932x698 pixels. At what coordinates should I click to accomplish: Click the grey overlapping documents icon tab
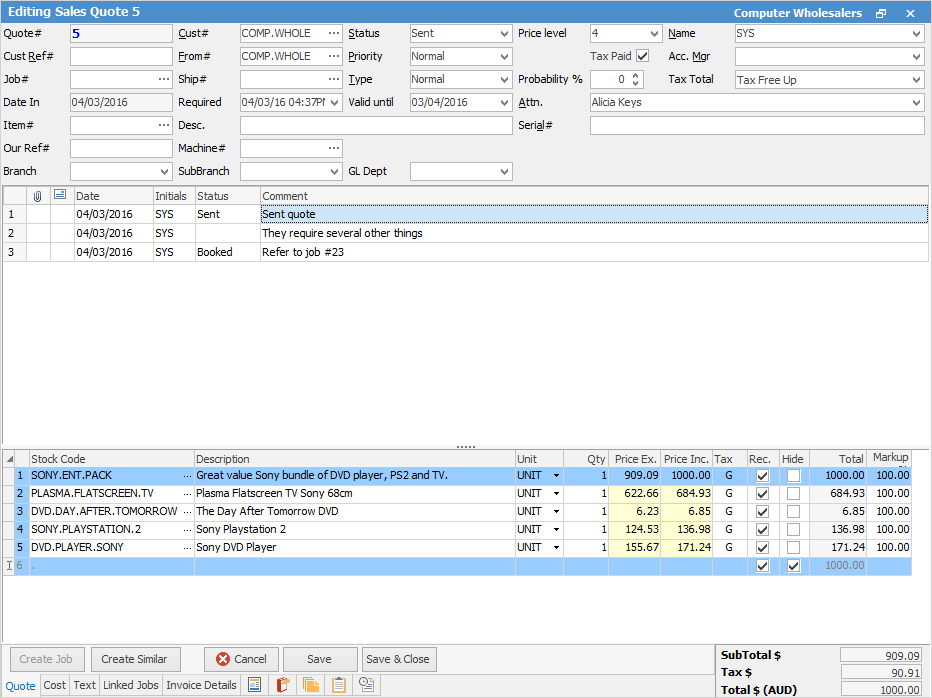click(x=367, y=685)
